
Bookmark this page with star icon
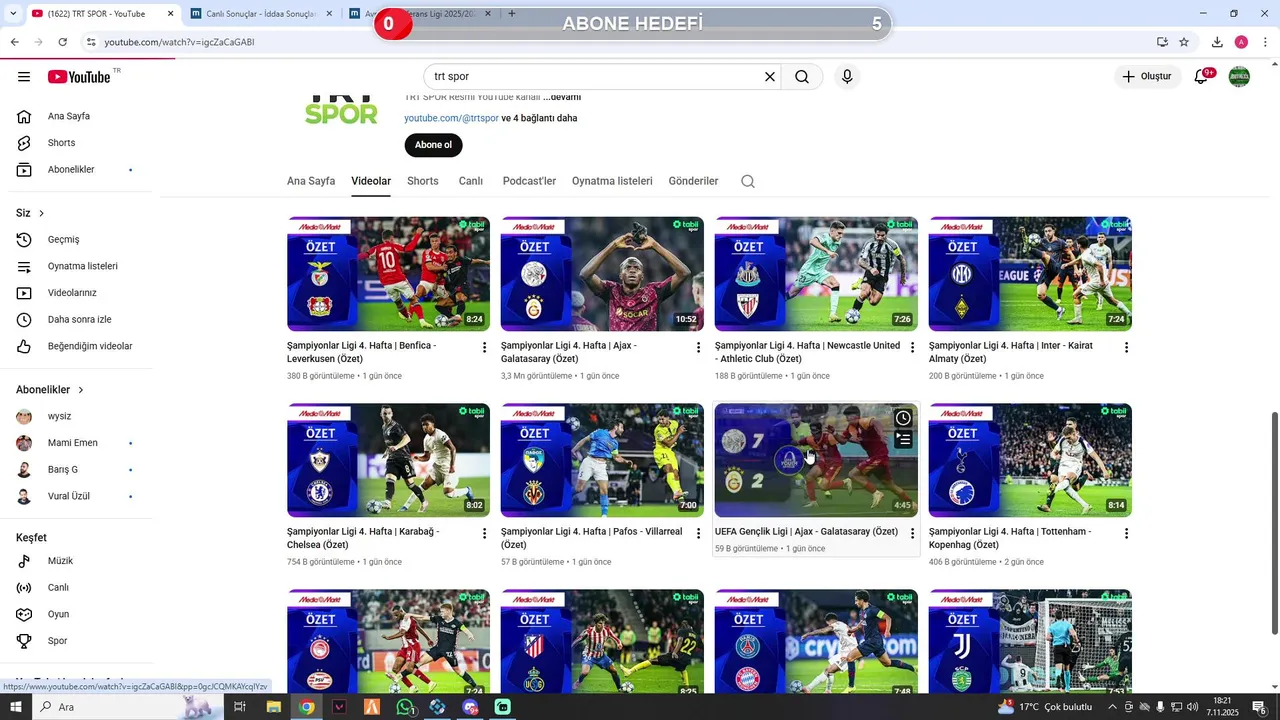tap(1184, 42)
